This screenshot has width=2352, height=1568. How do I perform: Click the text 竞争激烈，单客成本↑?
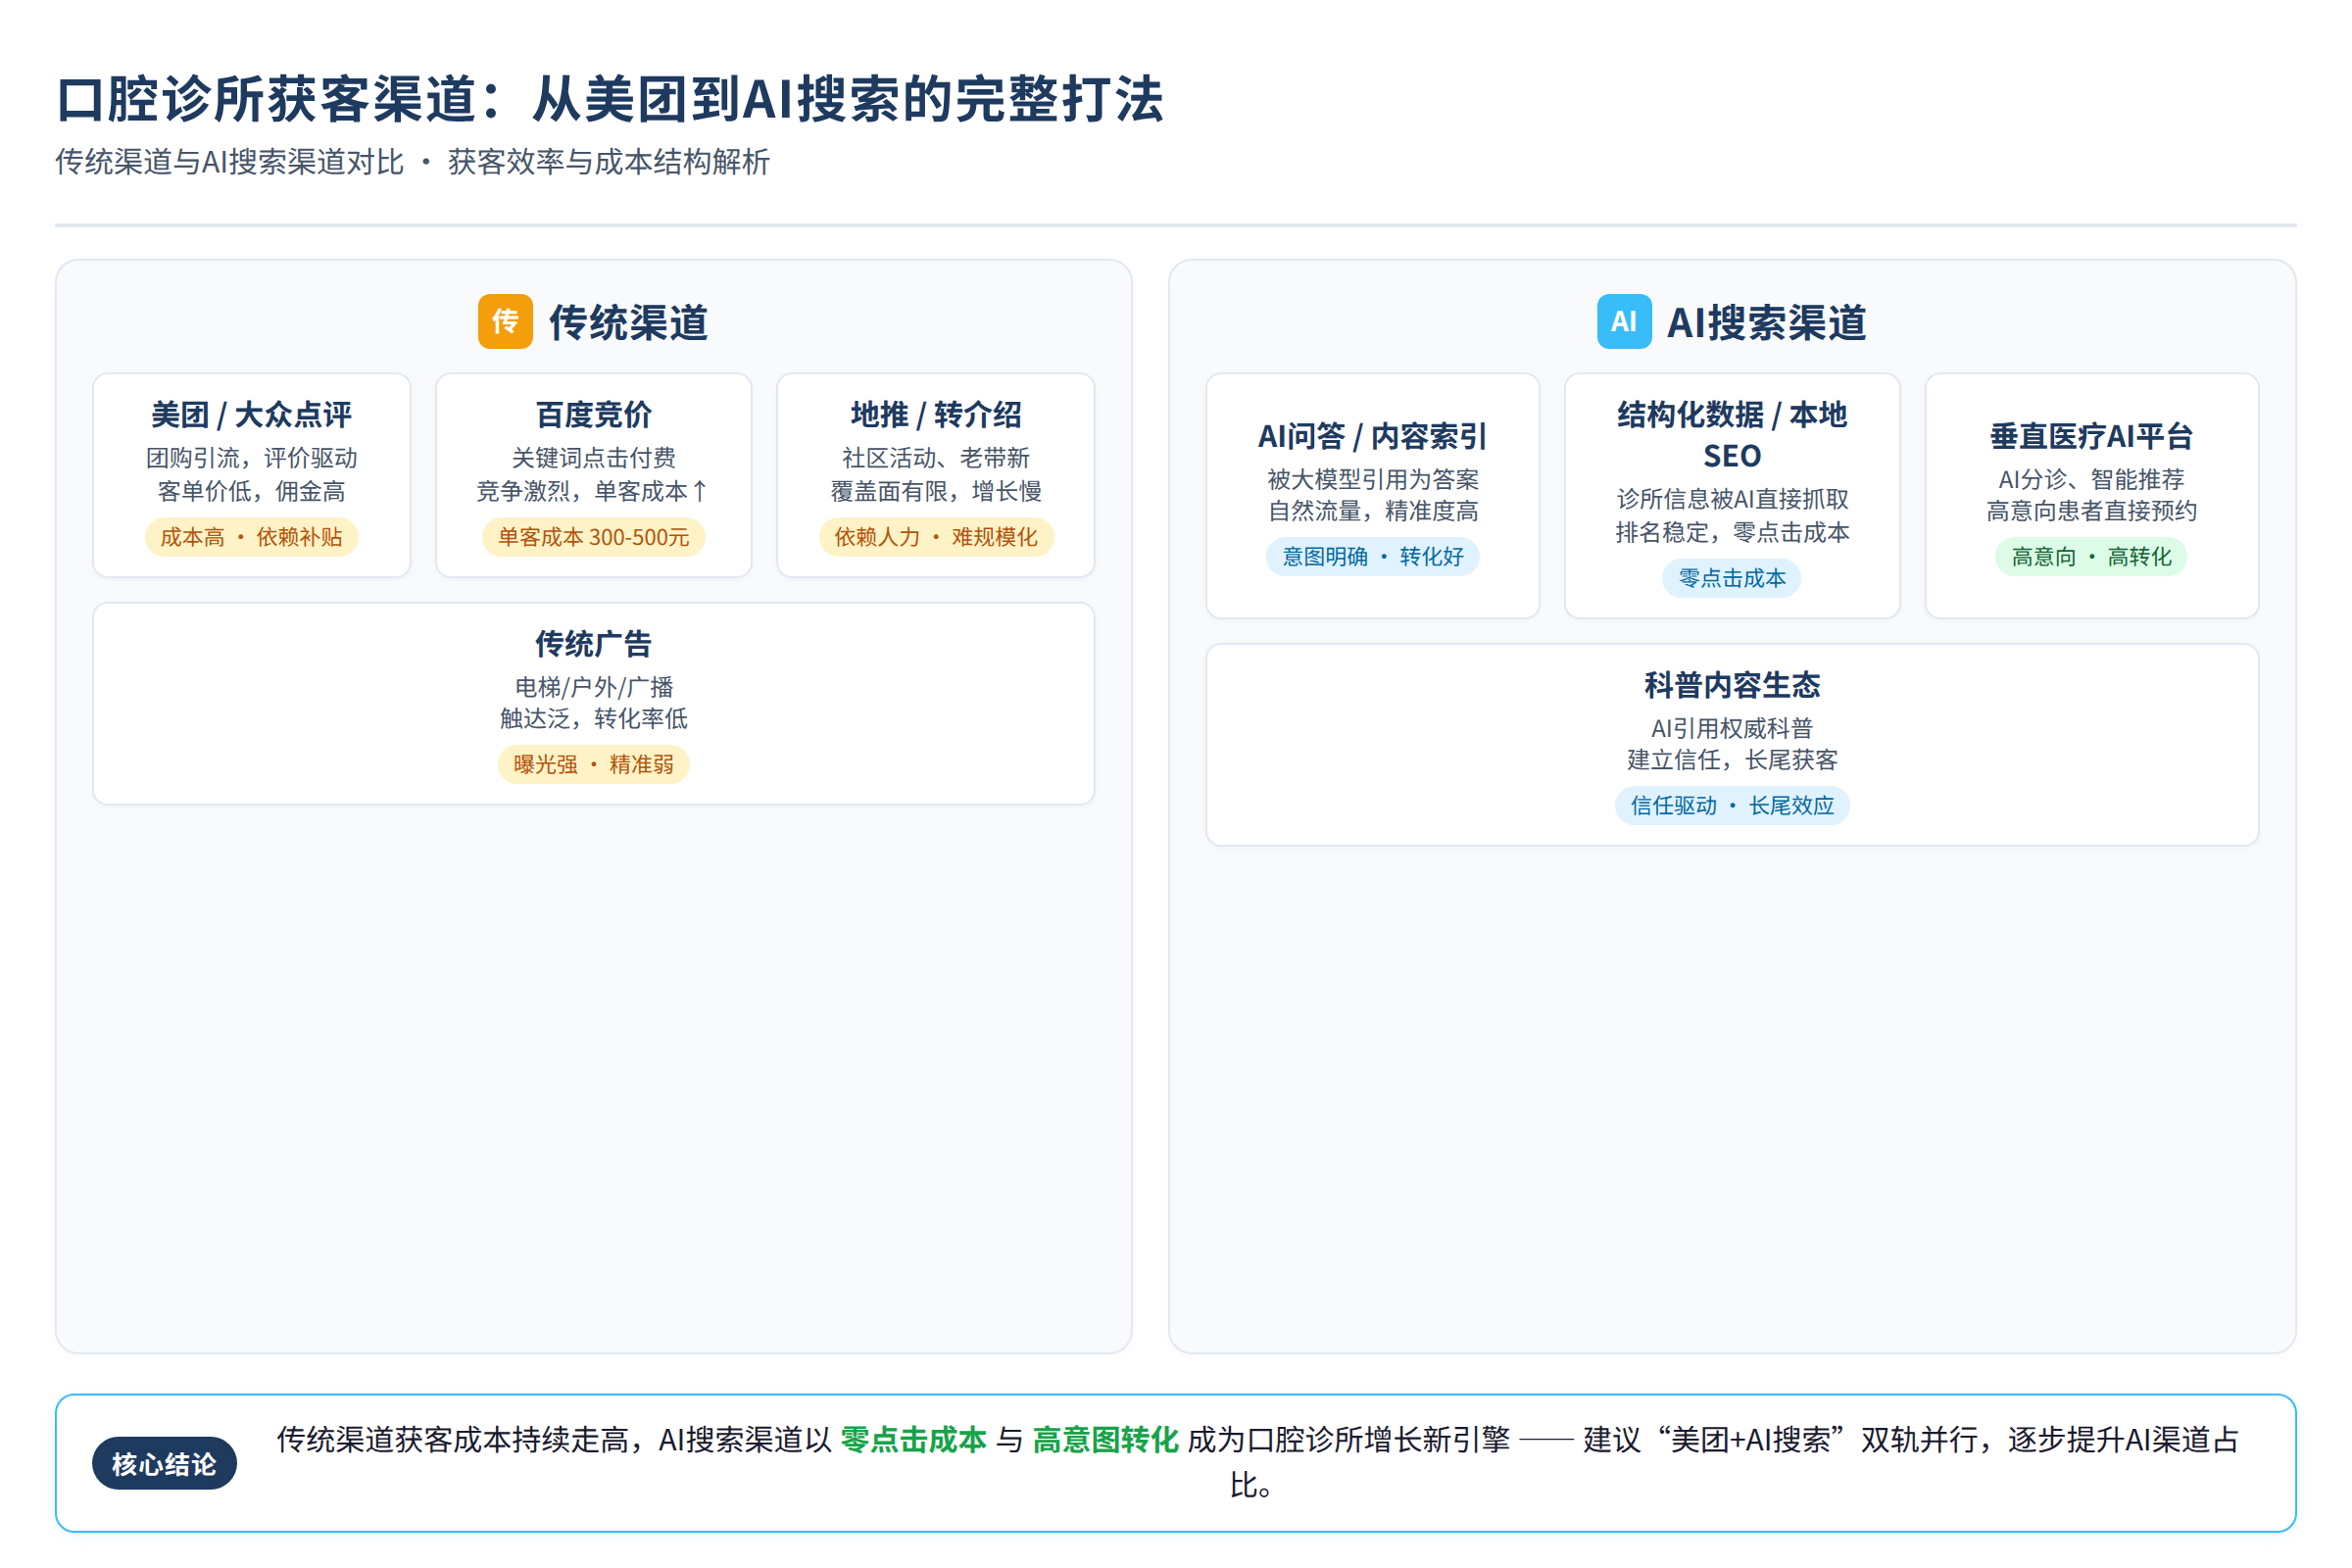pos(594,491)
